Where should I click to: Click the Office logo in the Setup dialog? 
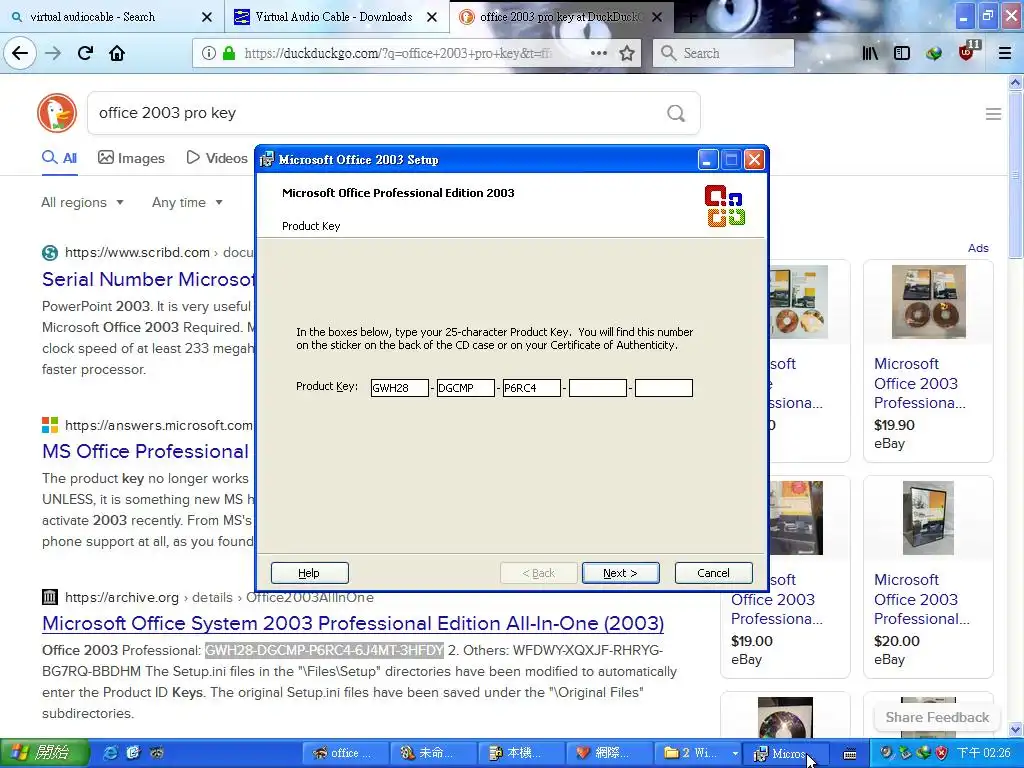[725, 206]
